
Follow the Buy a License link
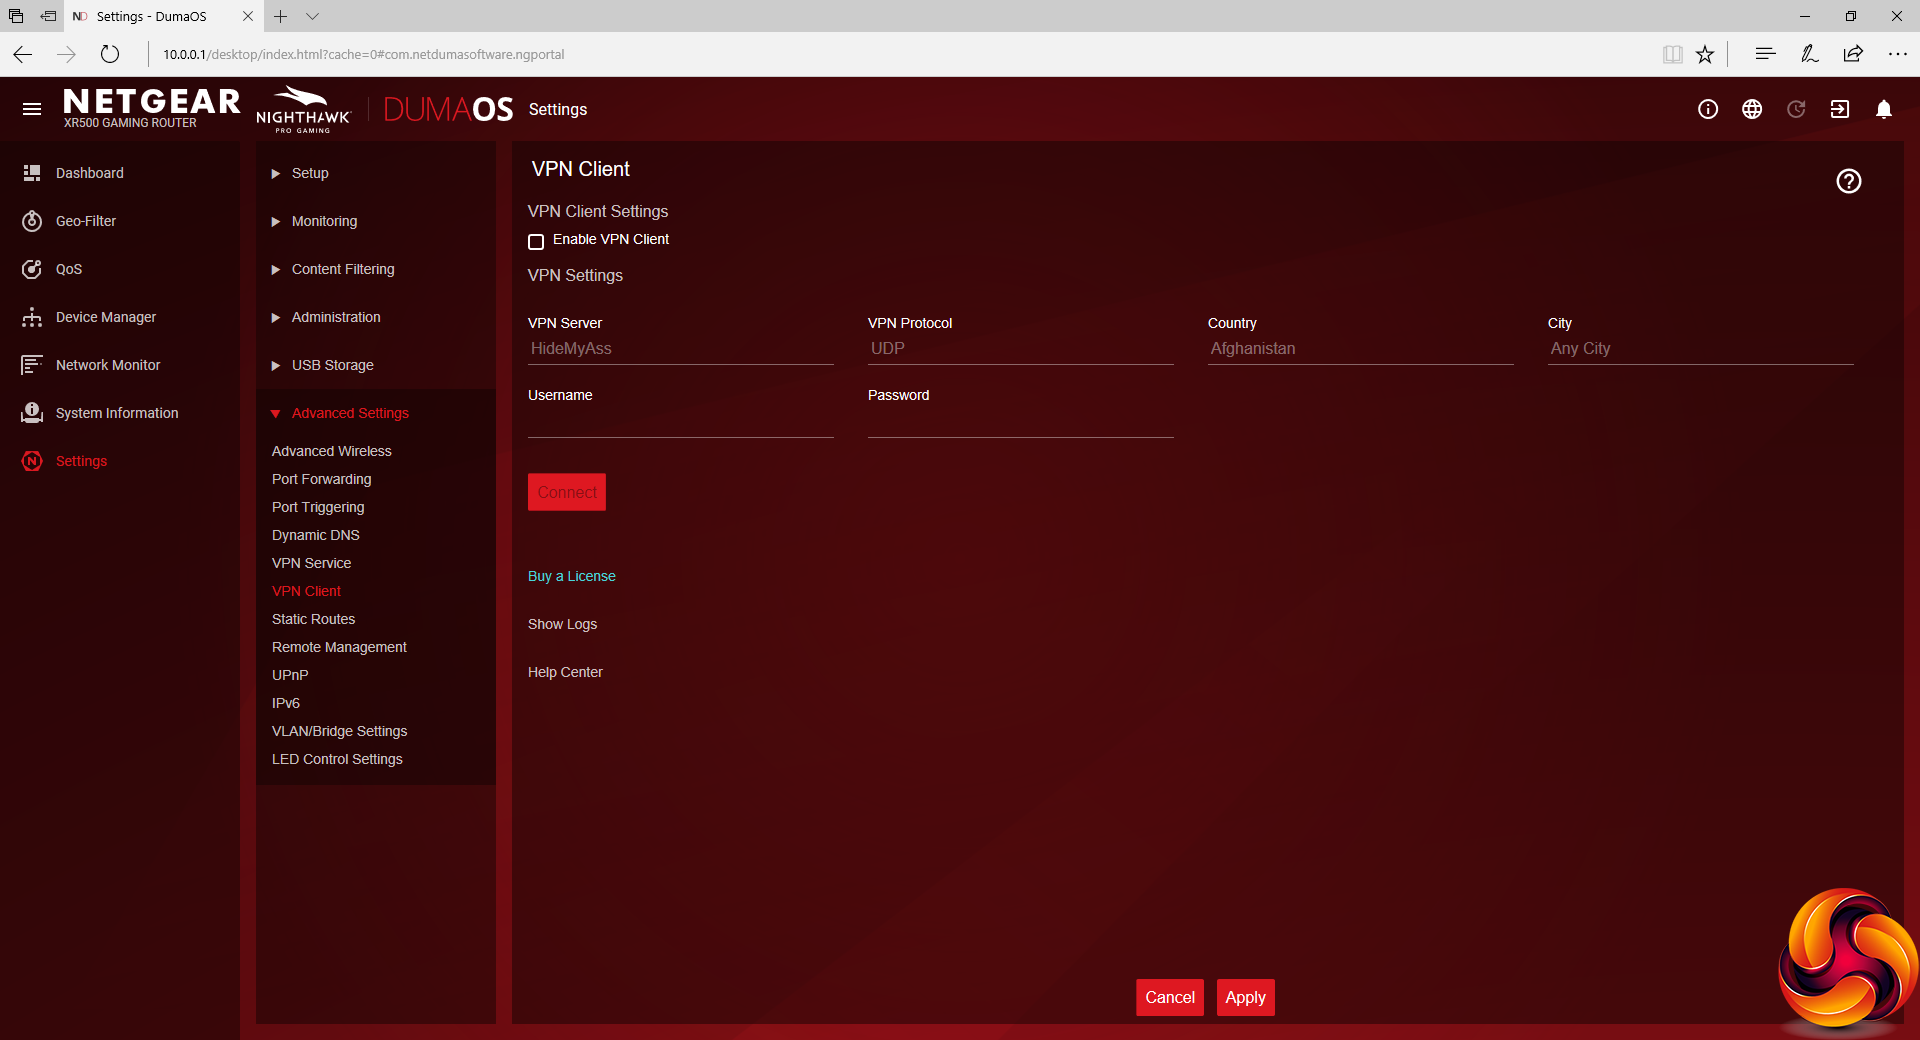[x=572, y=576]
